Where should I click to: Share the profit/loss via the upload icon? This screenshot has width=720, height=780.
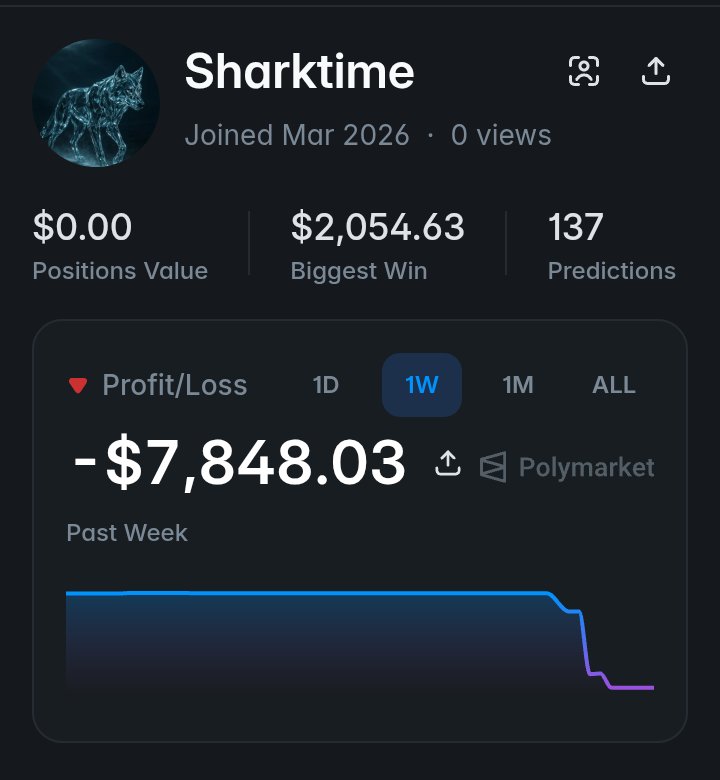(x=448, y=463)
